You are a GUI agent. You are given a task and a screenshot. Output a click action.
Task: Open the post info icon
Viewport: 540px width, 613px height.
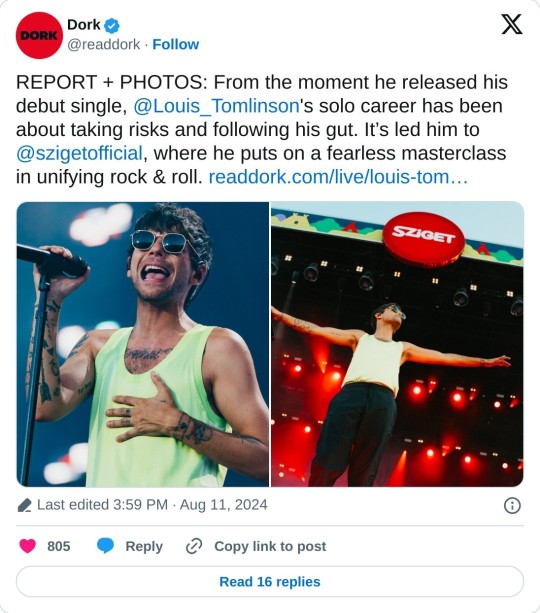[512, 505]
